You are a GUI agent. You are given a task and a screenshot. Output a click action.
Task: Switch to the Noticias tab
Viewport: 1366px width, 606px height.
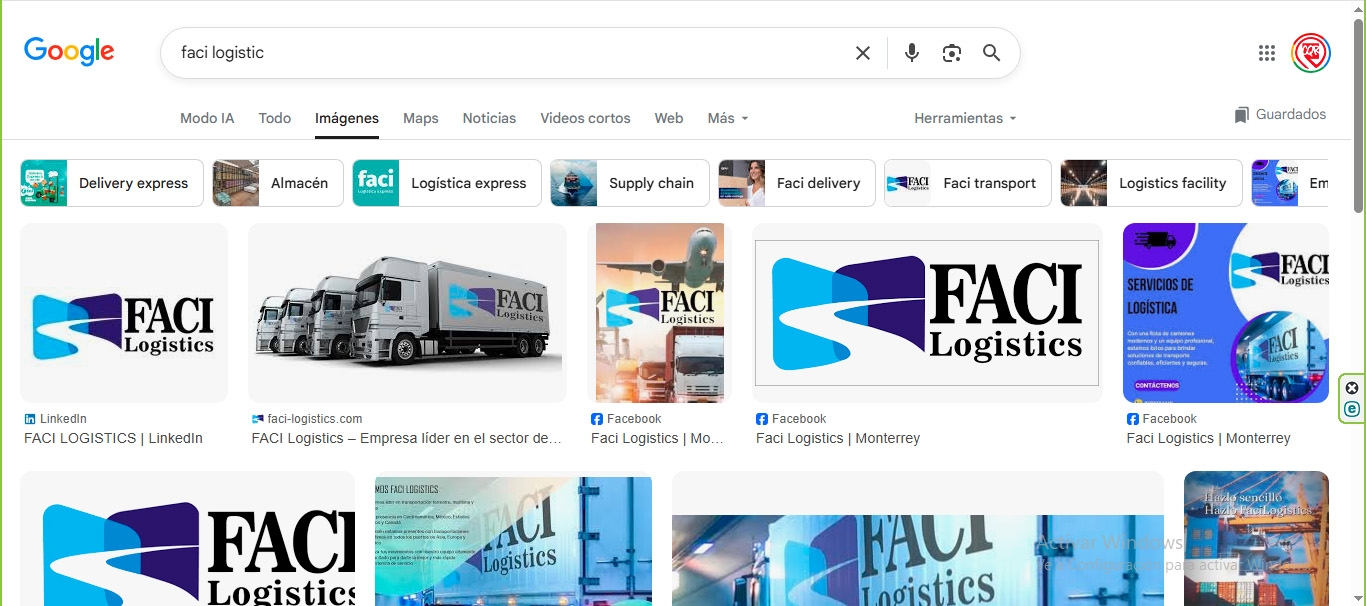point(489,118)
